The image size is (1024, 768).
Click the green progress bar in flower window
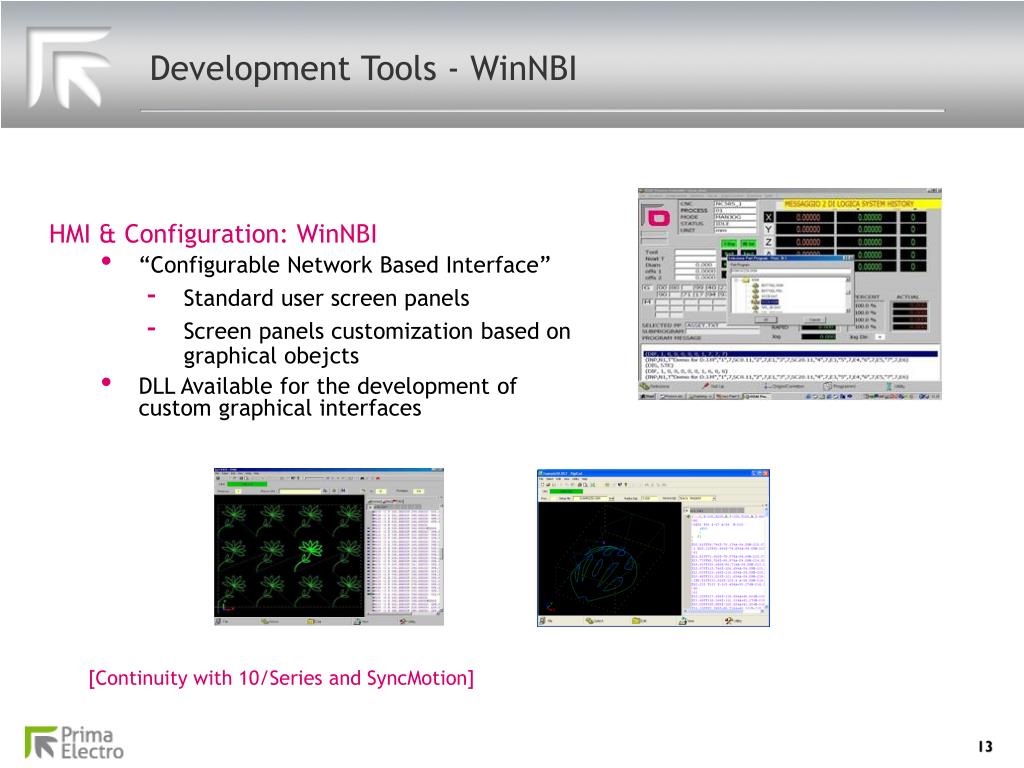(248, 484)
